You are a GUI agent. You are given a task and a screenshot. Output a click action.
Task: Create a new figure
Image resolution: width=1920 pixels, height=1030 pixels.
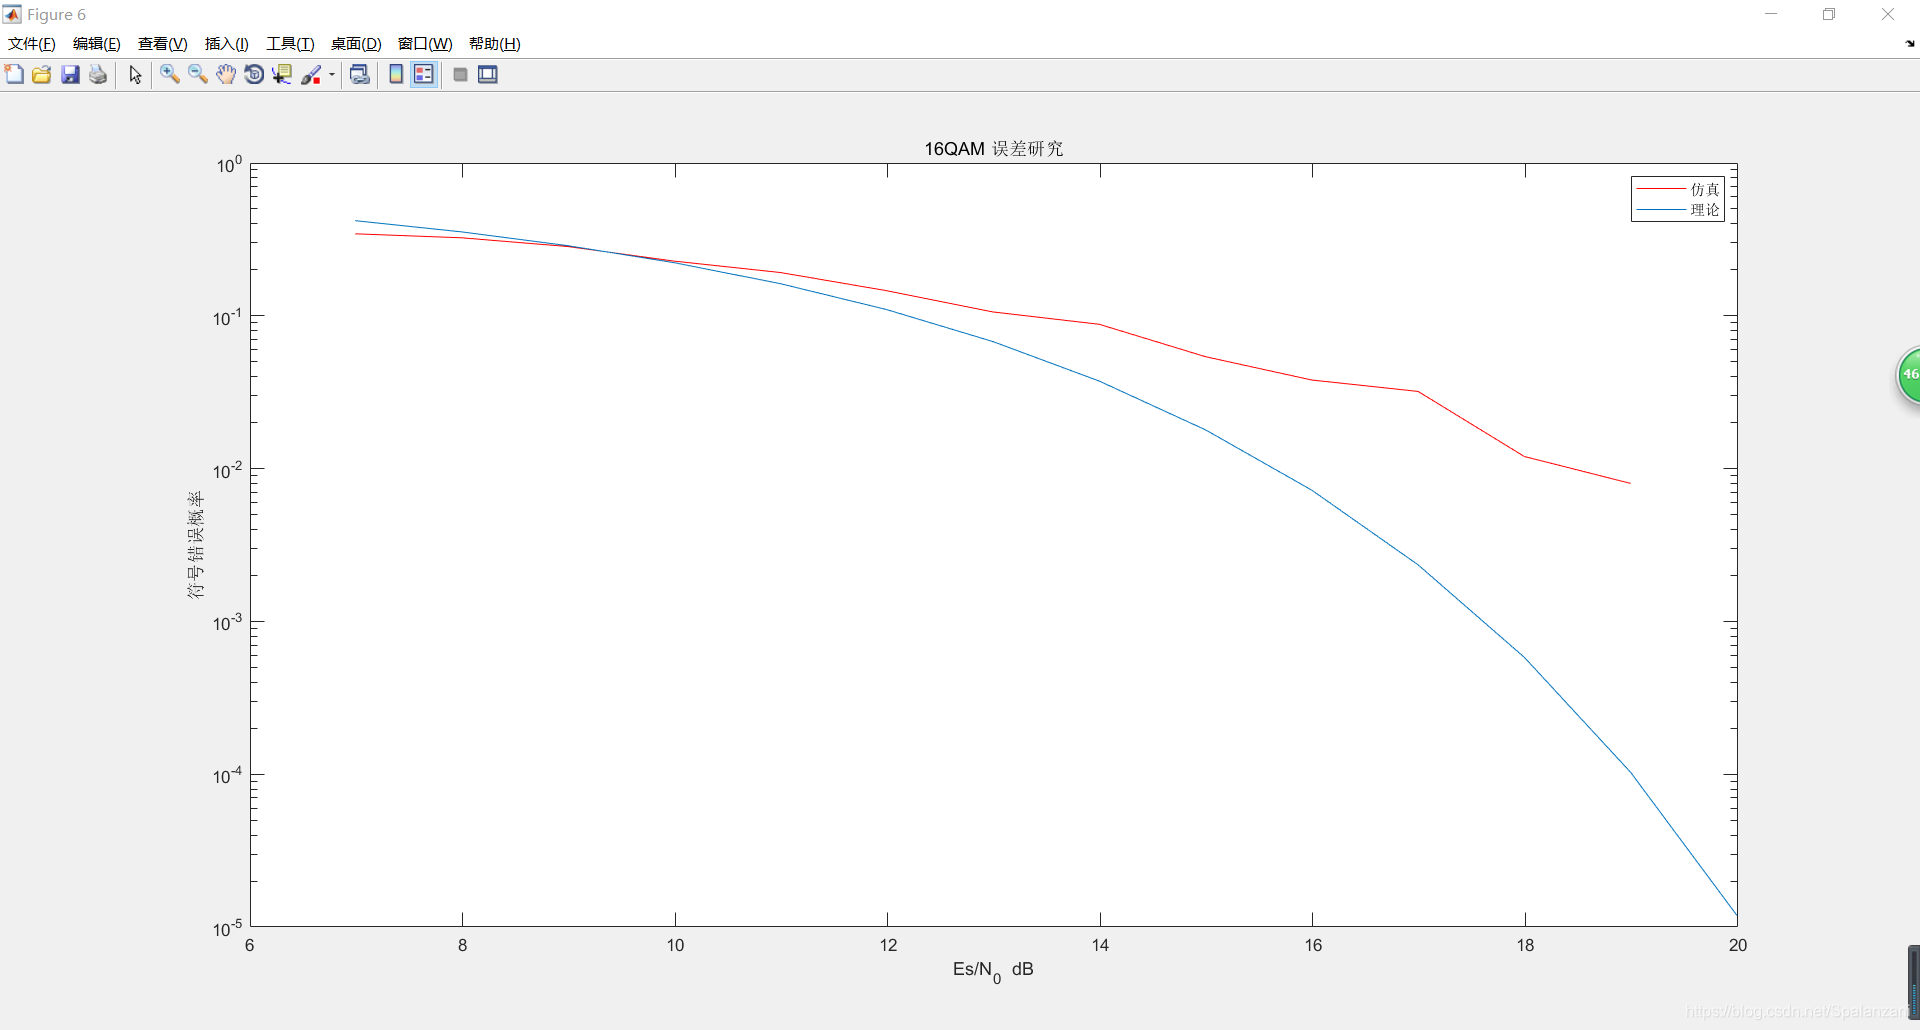[14, 75]
